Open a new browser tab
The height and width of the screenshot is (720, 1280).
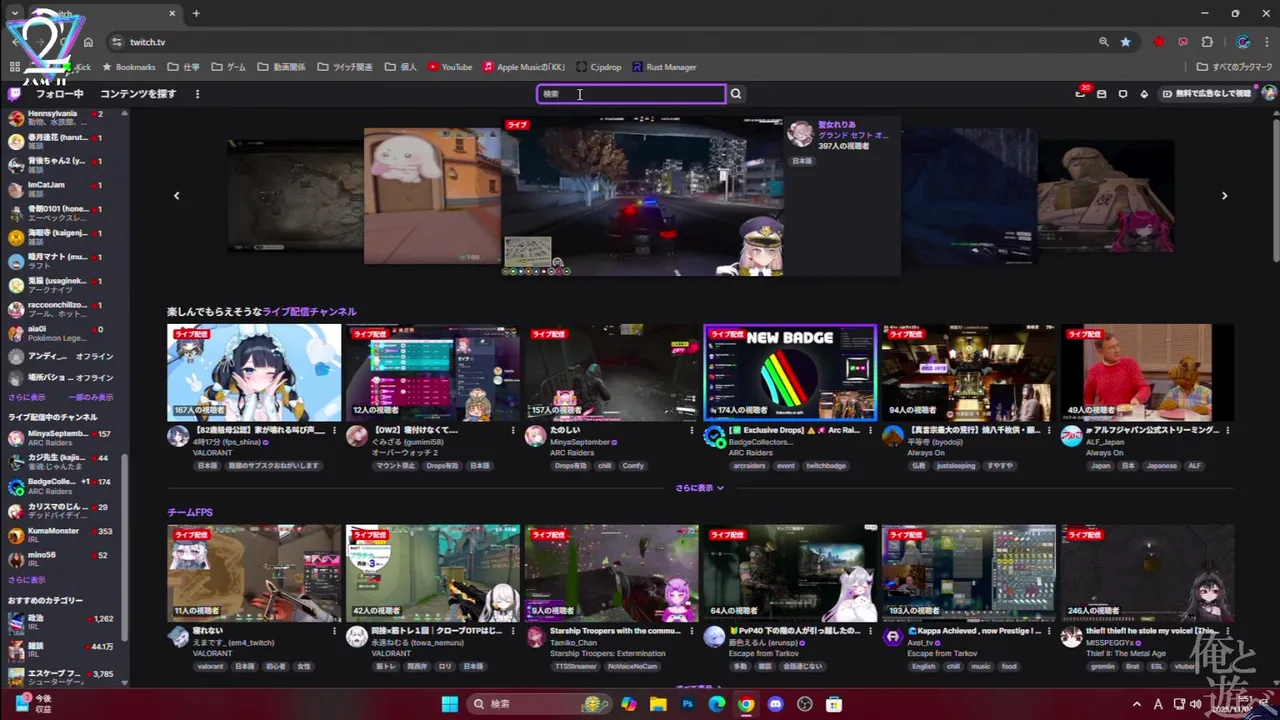(x=196, y=13)
